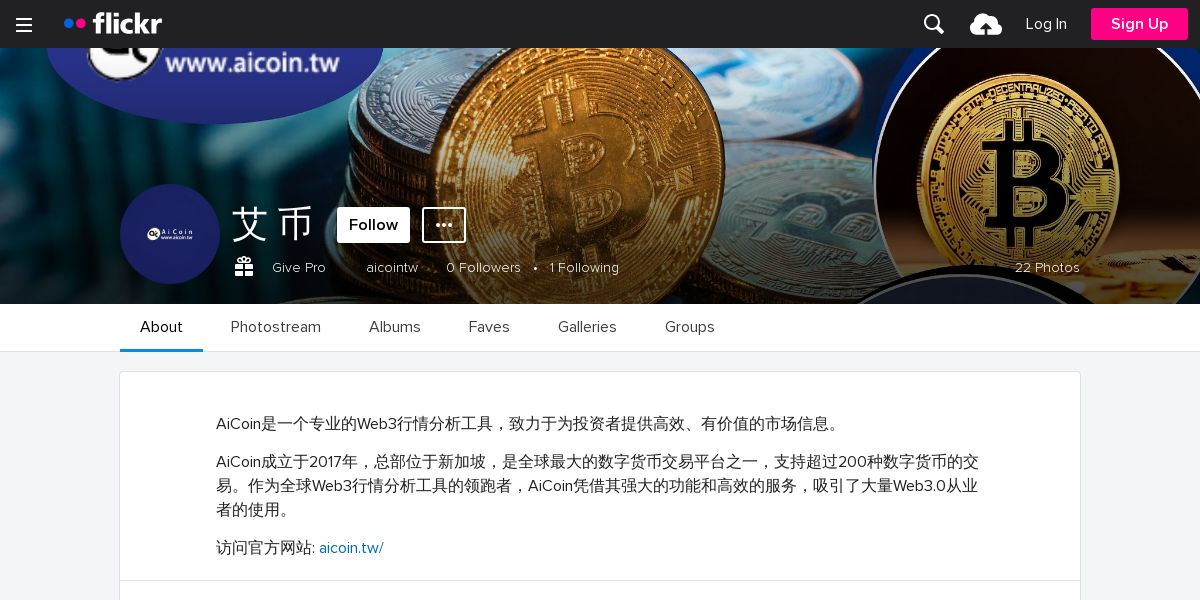Screen dimensions: 1200x600
Task: Click the Sign Up button
Action: click(1139, 24)
